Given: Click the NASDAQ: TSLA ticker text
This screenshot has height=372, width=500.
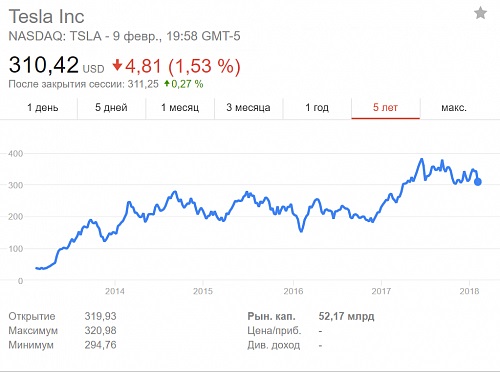Looking at the screenshot, I should point(55,36).
